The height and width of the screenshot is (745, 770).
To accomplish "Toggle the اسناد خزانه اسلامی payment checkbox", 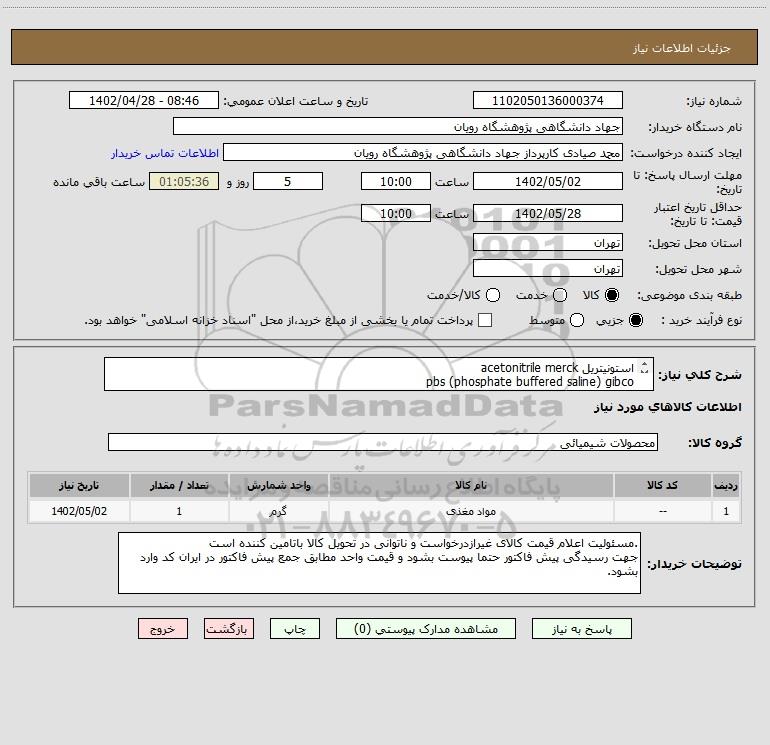I will tap(485, 320).
